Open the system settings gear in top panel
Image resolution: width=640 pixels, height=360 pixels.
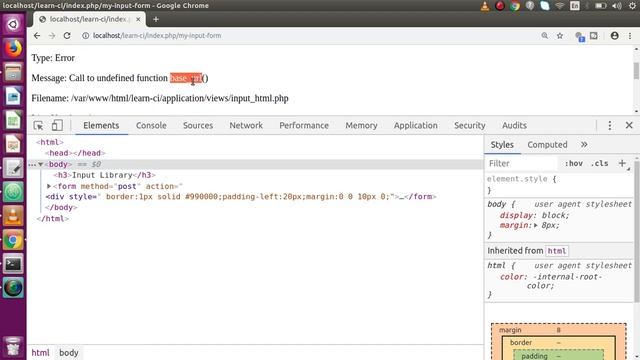tap(632, 6)
